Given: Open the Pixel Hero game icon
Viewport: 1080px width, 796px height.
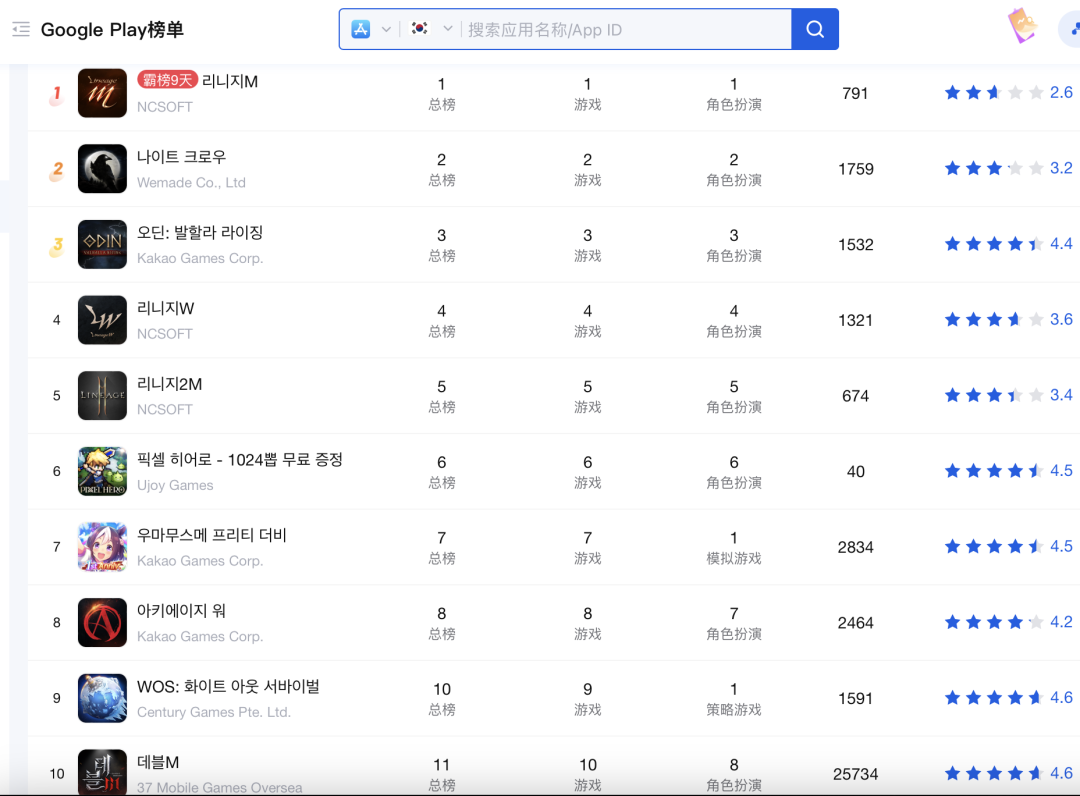Looking at the screenshot, I should pos(102,471).
